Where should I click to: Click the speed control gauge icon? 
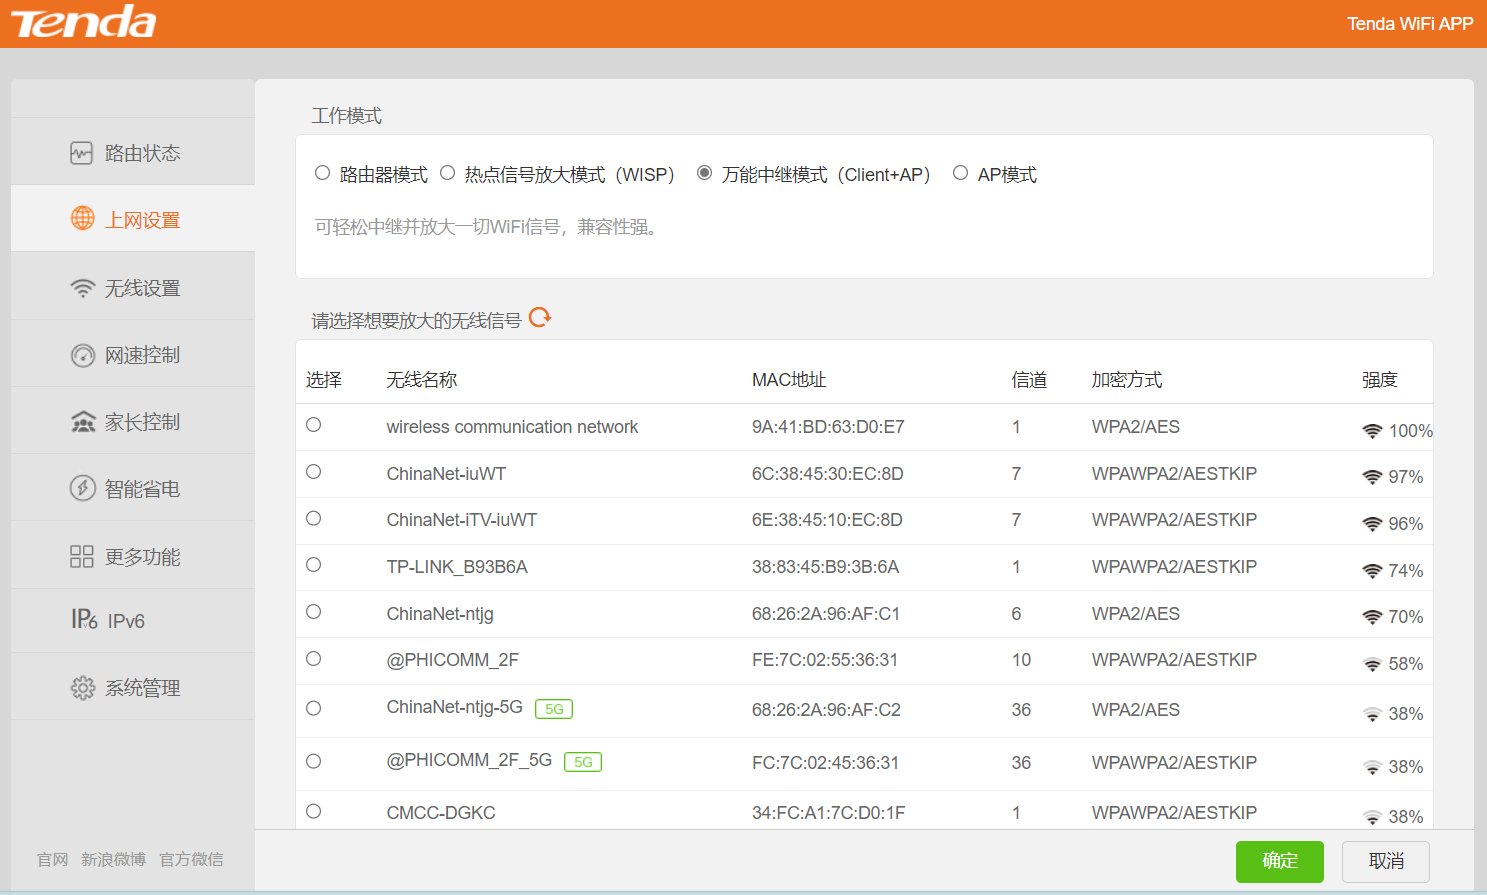[83, 355]
